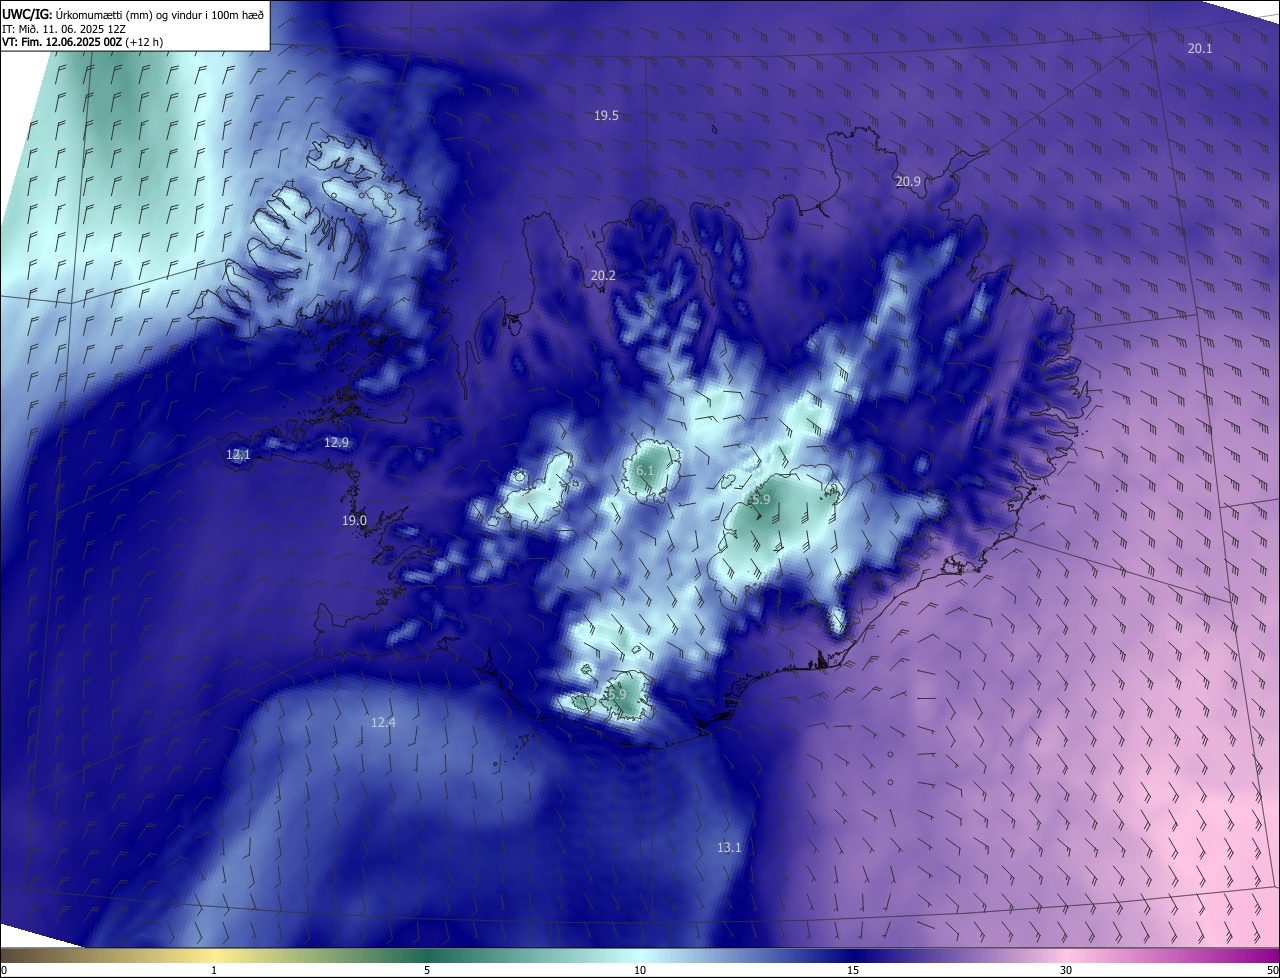The height and width of the screenshot is (978, 1280).
Task: Click the 10 tick label on the colour scale
Action: coord(640,971)
